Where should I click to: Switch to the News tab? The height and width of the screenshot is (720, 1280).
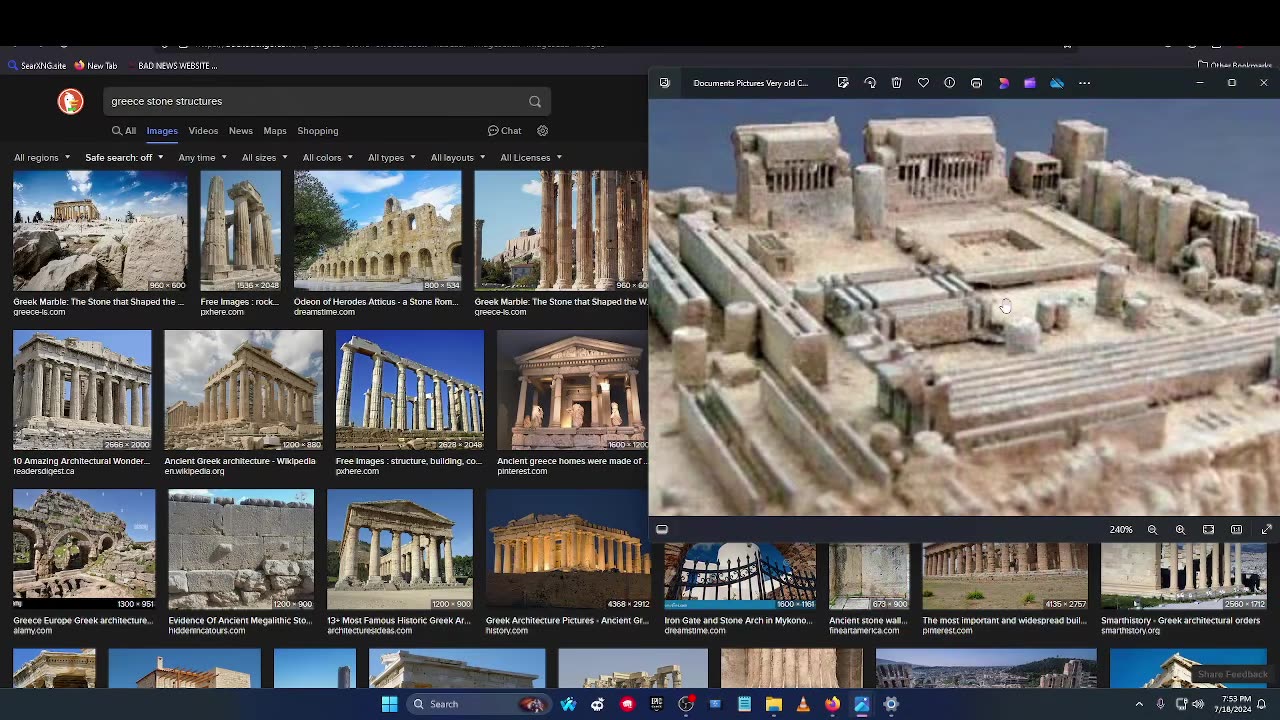click(240, 131)
